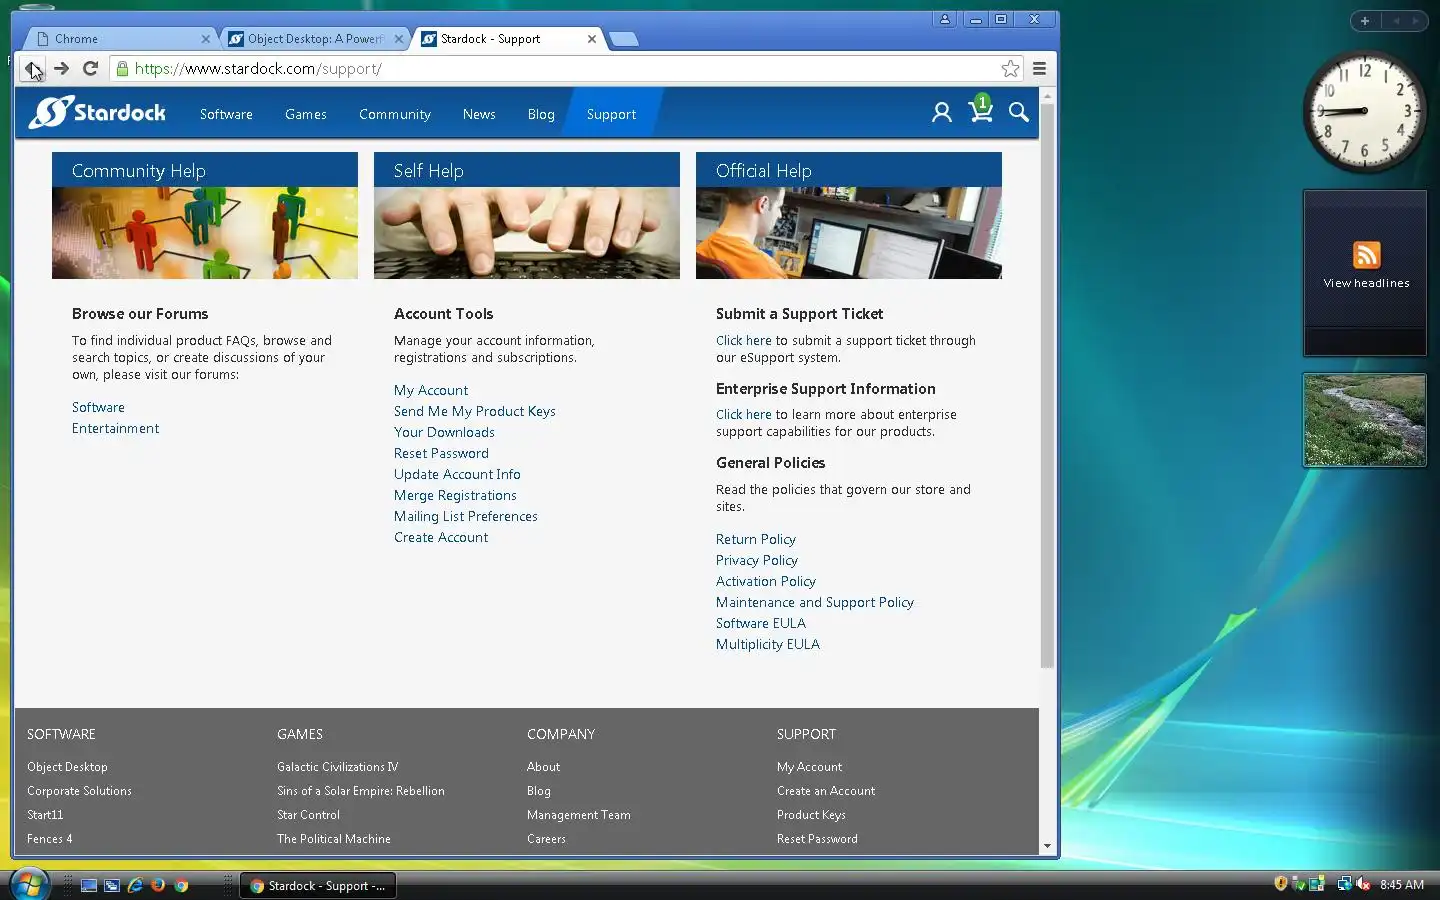Screen dimensions: 1440x900
Task: Close the Stardock - Support tab
Action: coord(592,39)
